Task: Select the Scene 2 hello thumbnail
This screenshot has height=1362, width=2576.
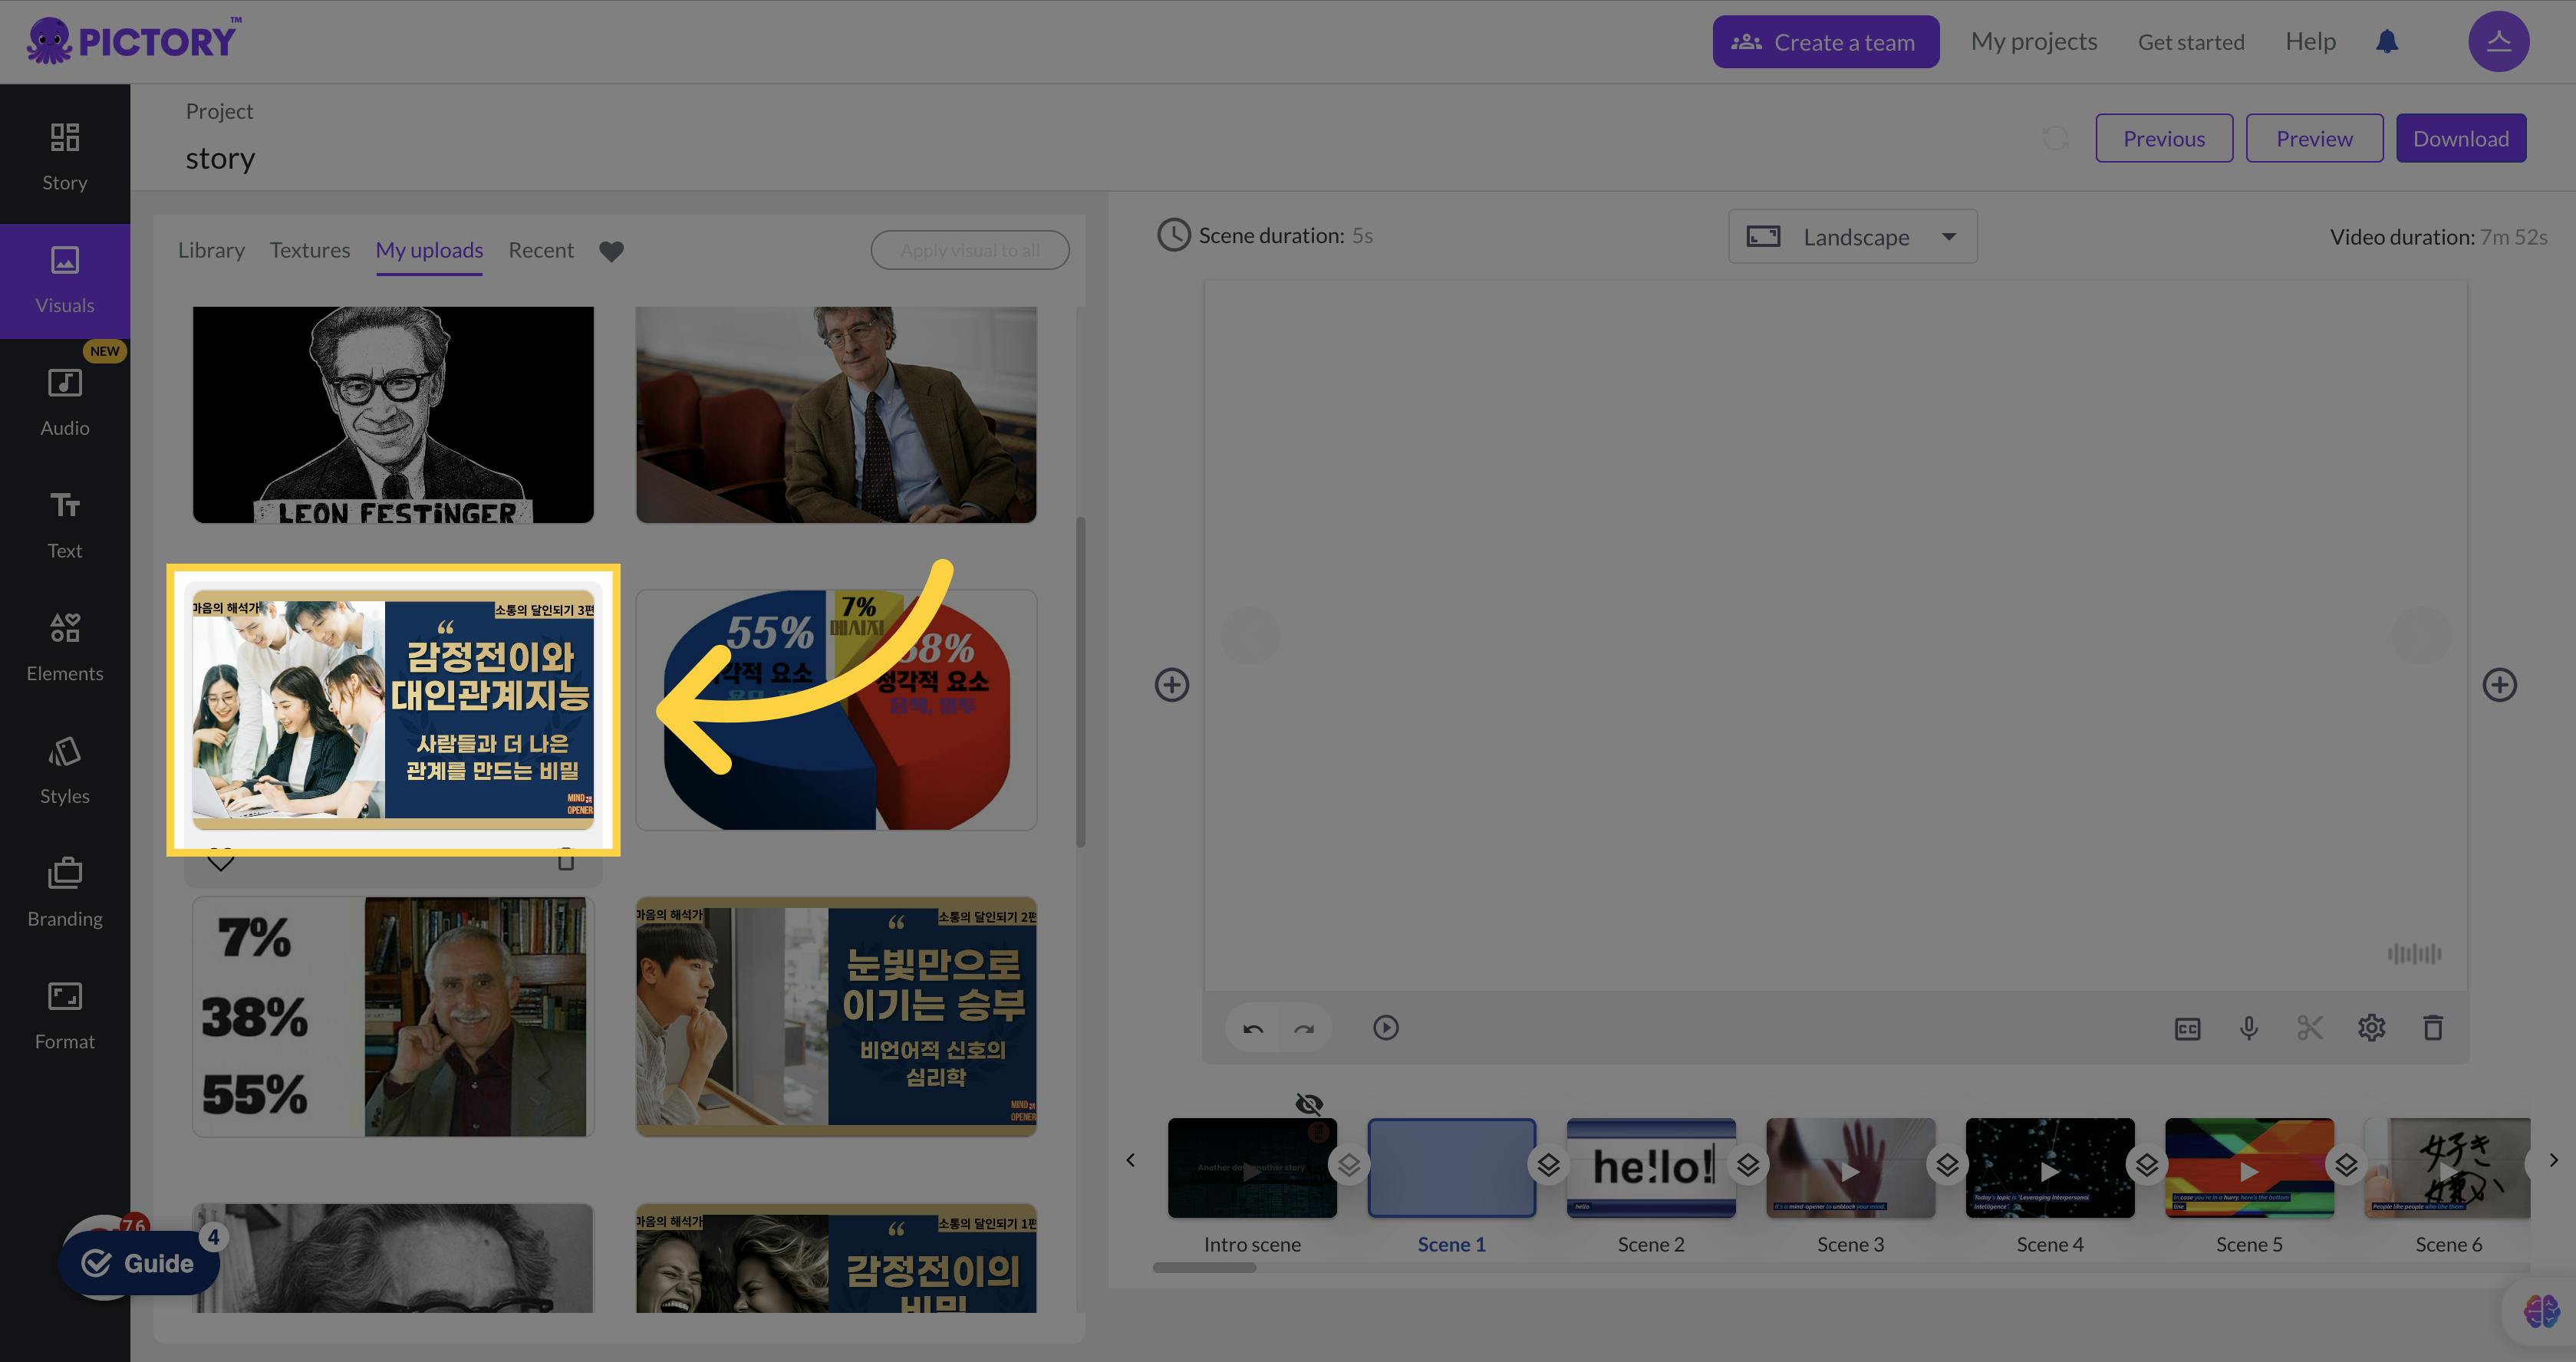Action: pos(1651,1168)
